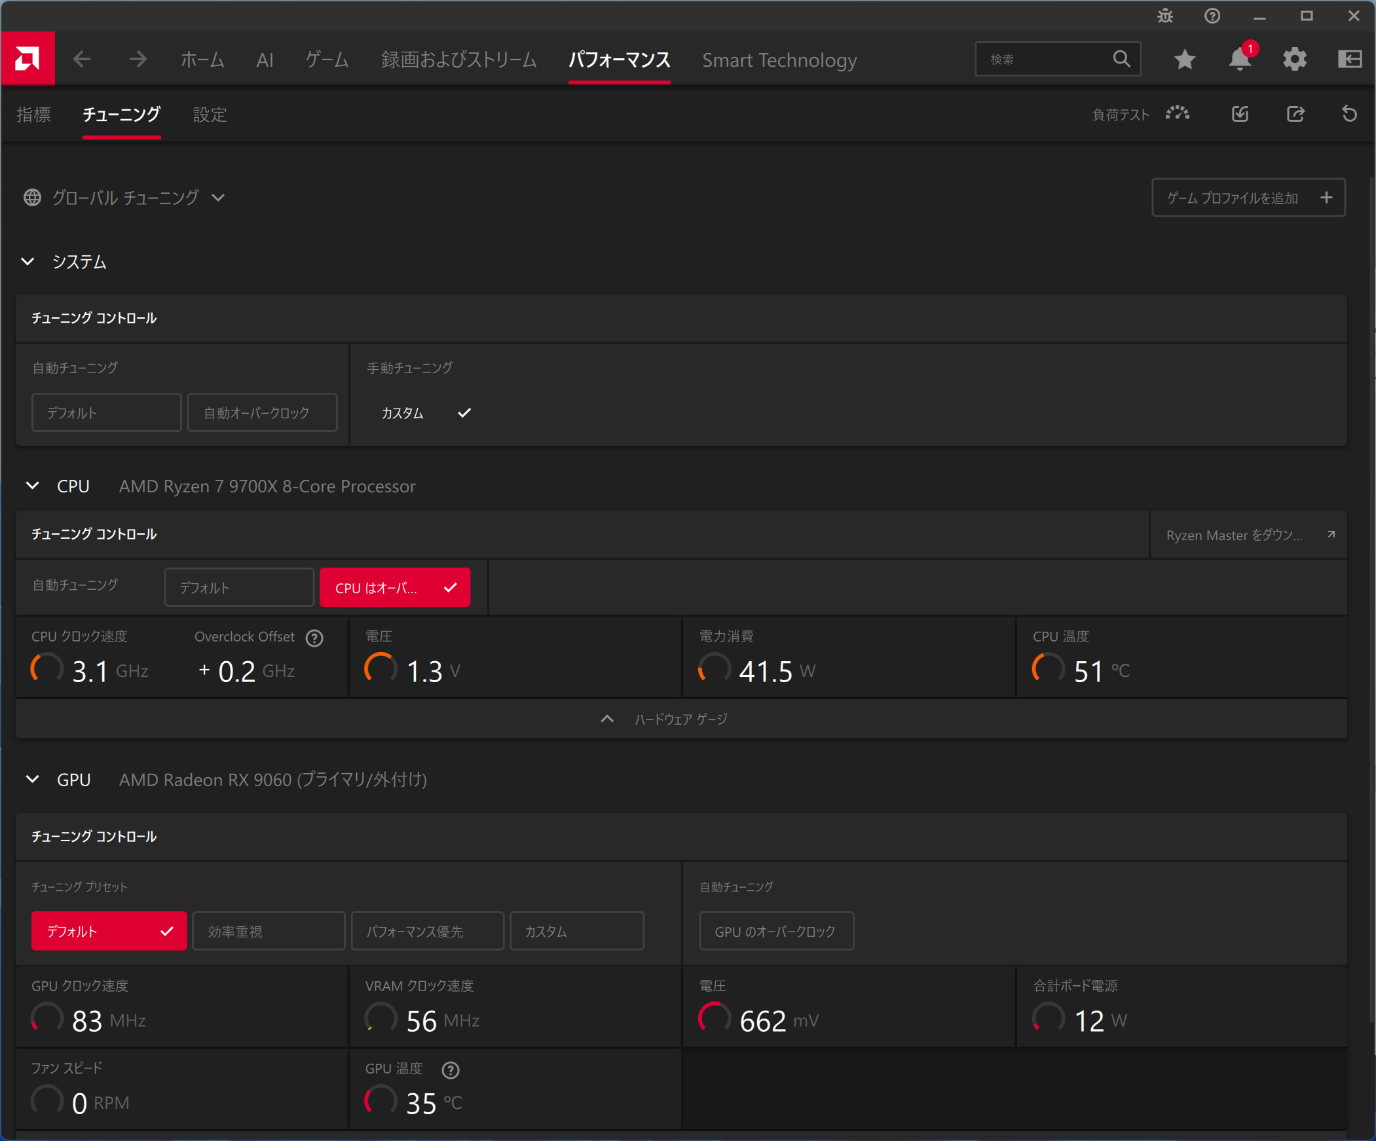Viewport: 1376px width, 1141px height.
Task: Select 自動オーバークロック tuning option
Action: tap(262, 413)
